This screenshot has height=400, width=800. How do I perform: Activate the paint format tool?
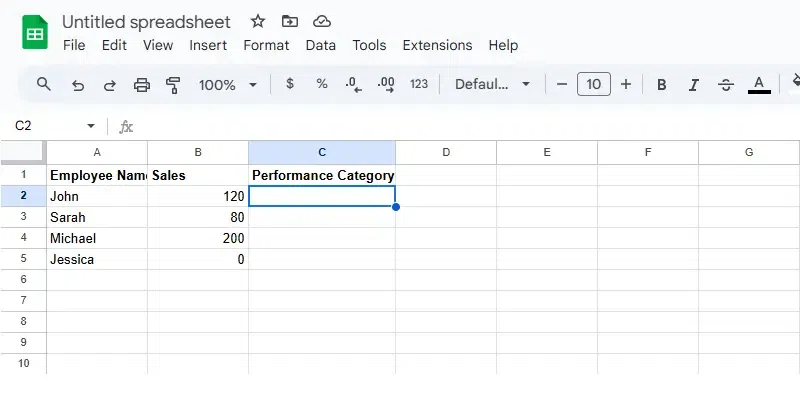[173, 85]
